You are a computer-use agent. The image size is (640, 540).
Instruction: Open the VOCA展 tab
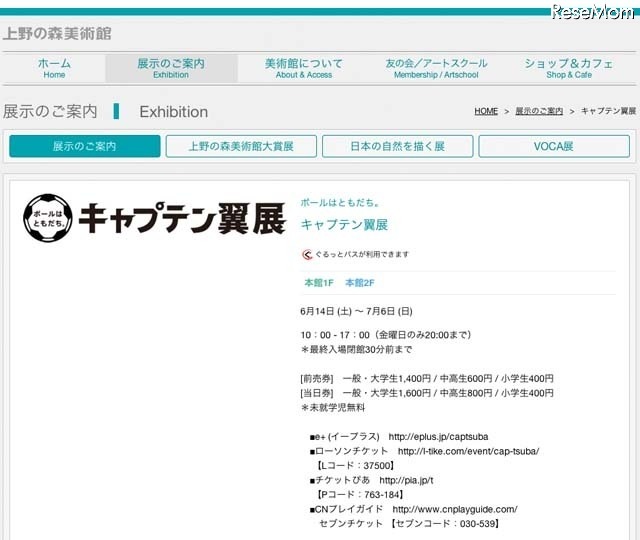coord(554,146)
